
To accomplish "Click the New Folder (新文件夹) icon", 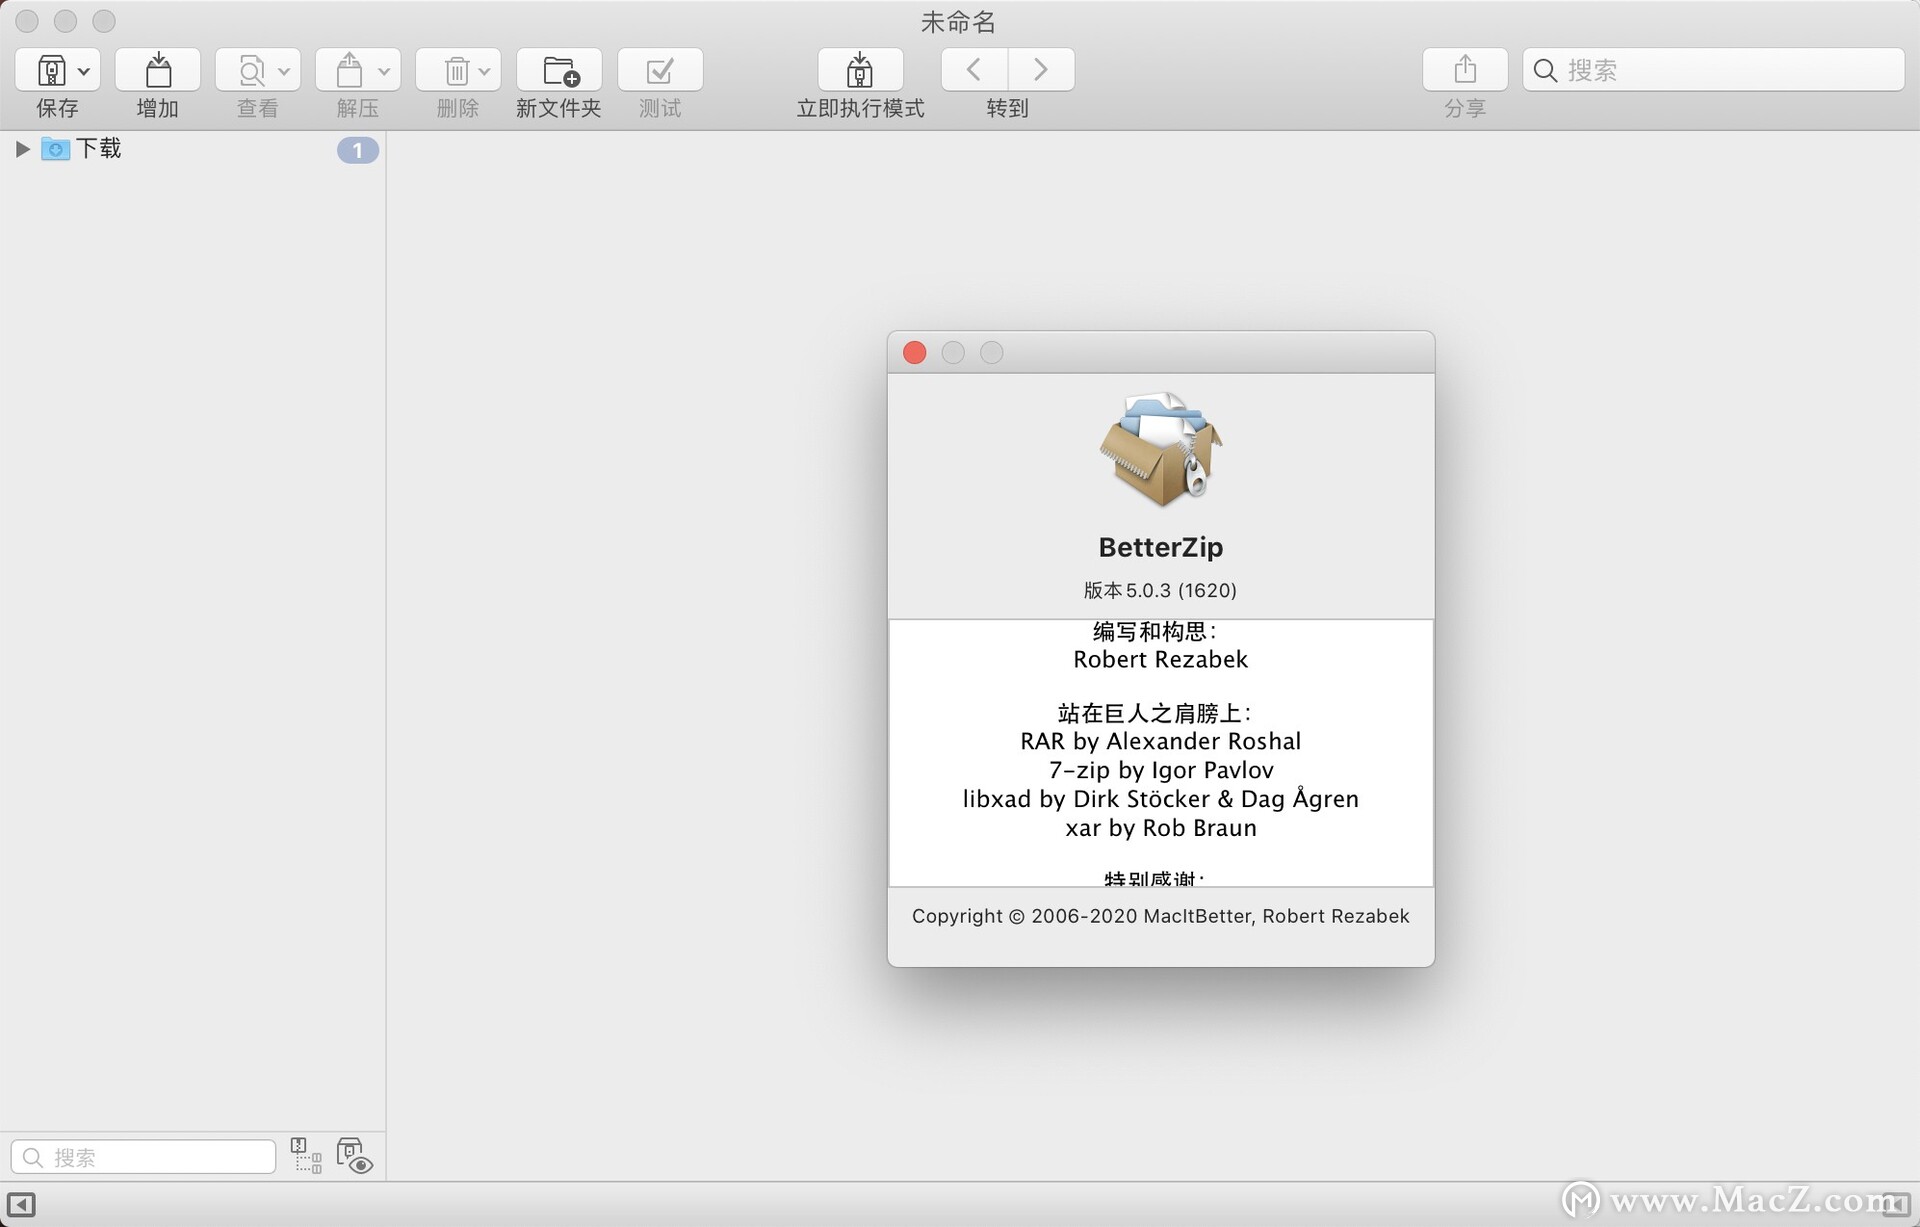I will click(560, 70).
